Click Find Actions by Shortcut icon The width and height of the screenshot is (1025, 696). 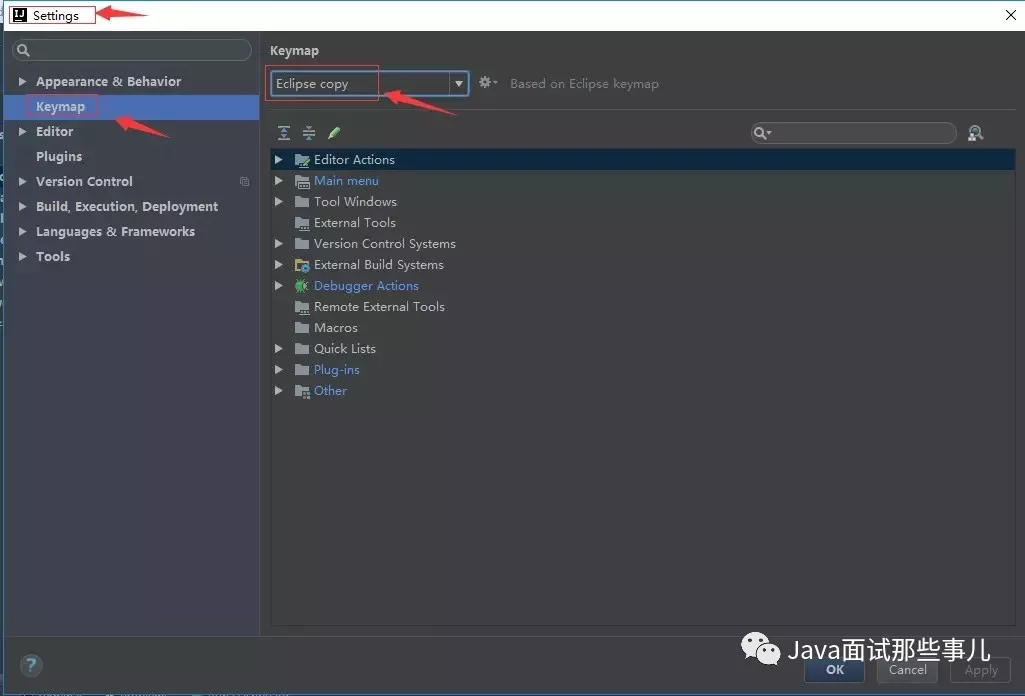point(975,133)
